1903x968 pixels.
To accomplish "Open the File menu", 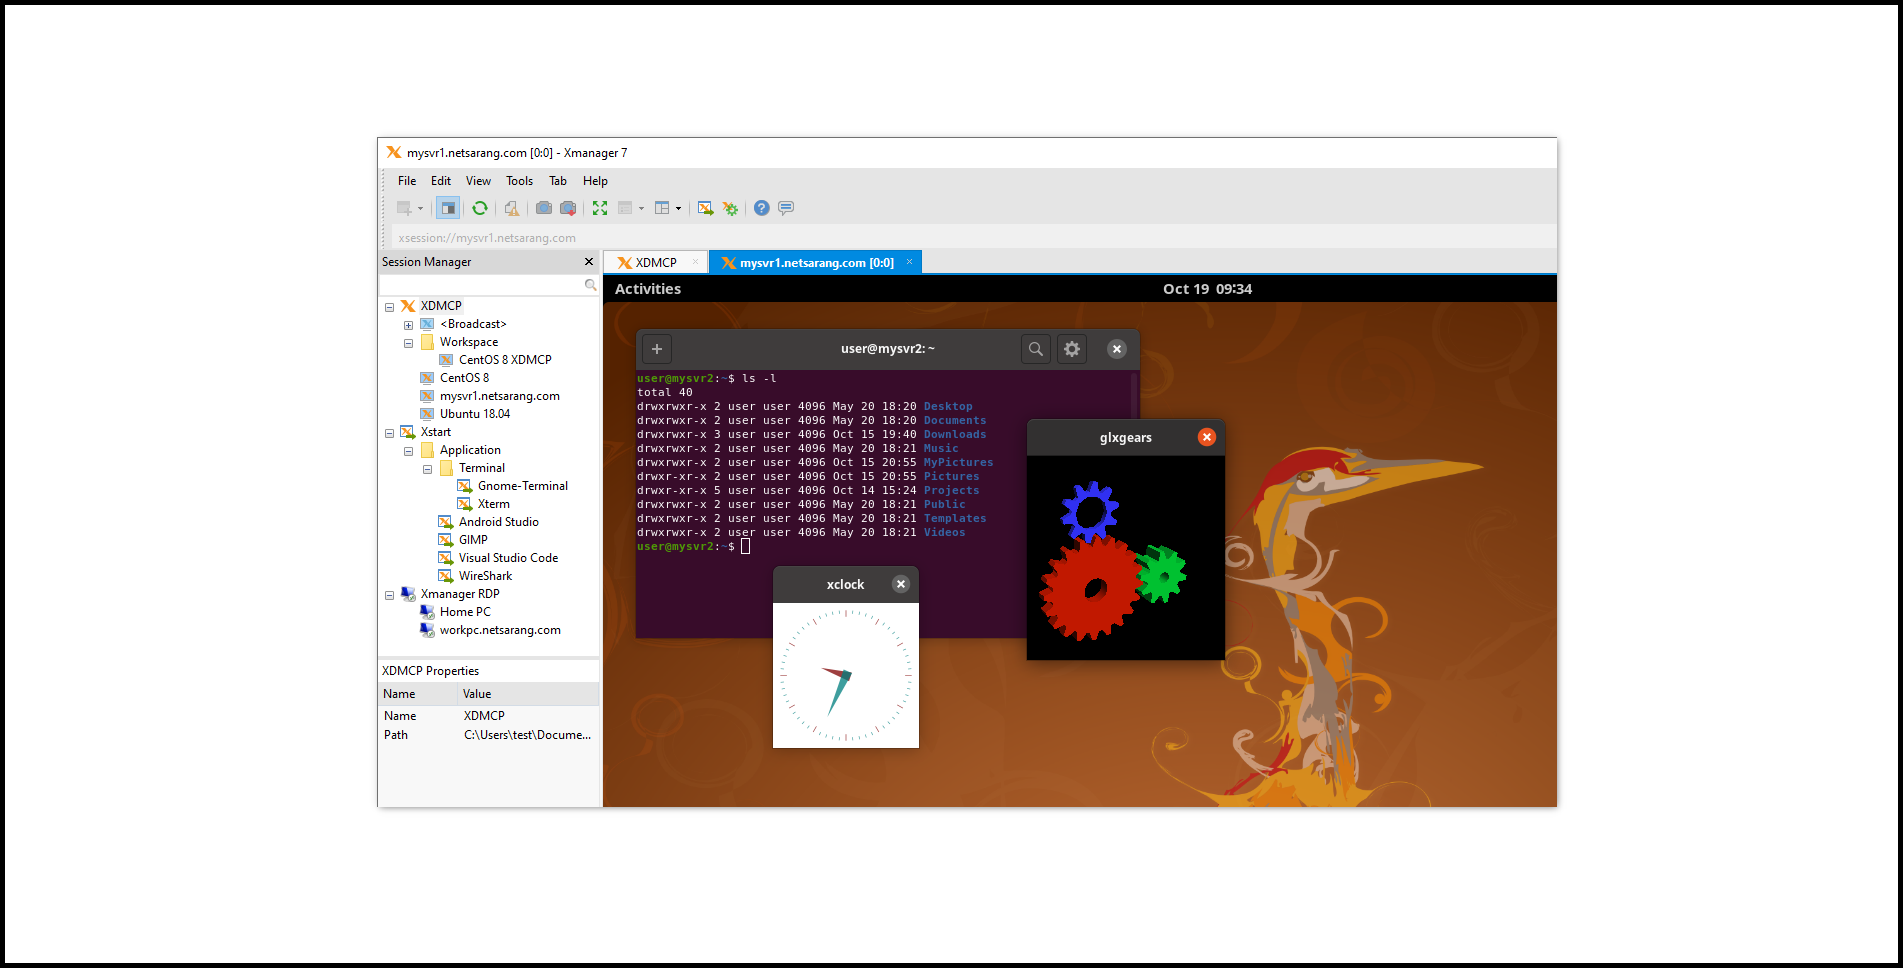I will click(x=407, y=181).
